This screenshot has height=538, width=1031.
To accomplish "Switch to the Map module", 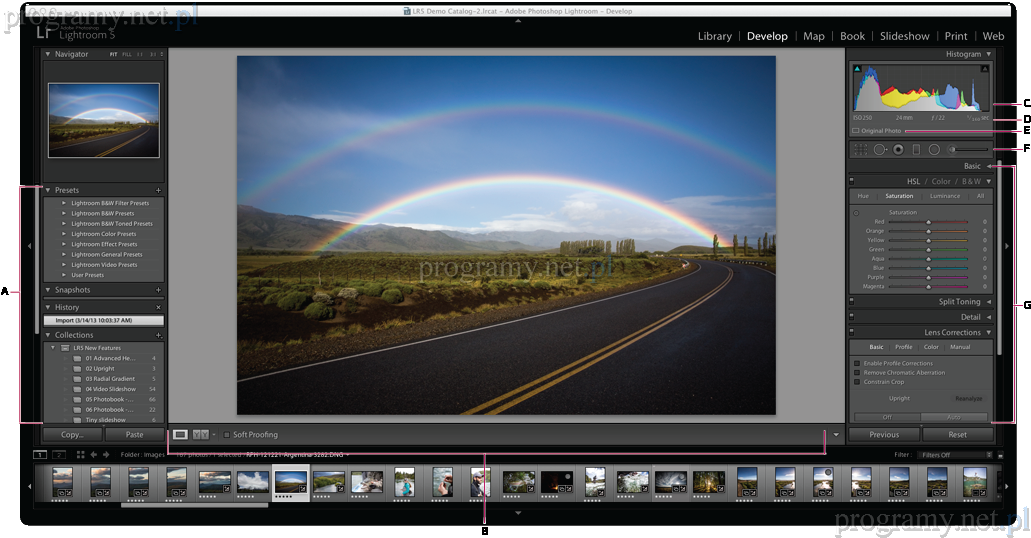I will pyautogui.click(x=813, y=36).
